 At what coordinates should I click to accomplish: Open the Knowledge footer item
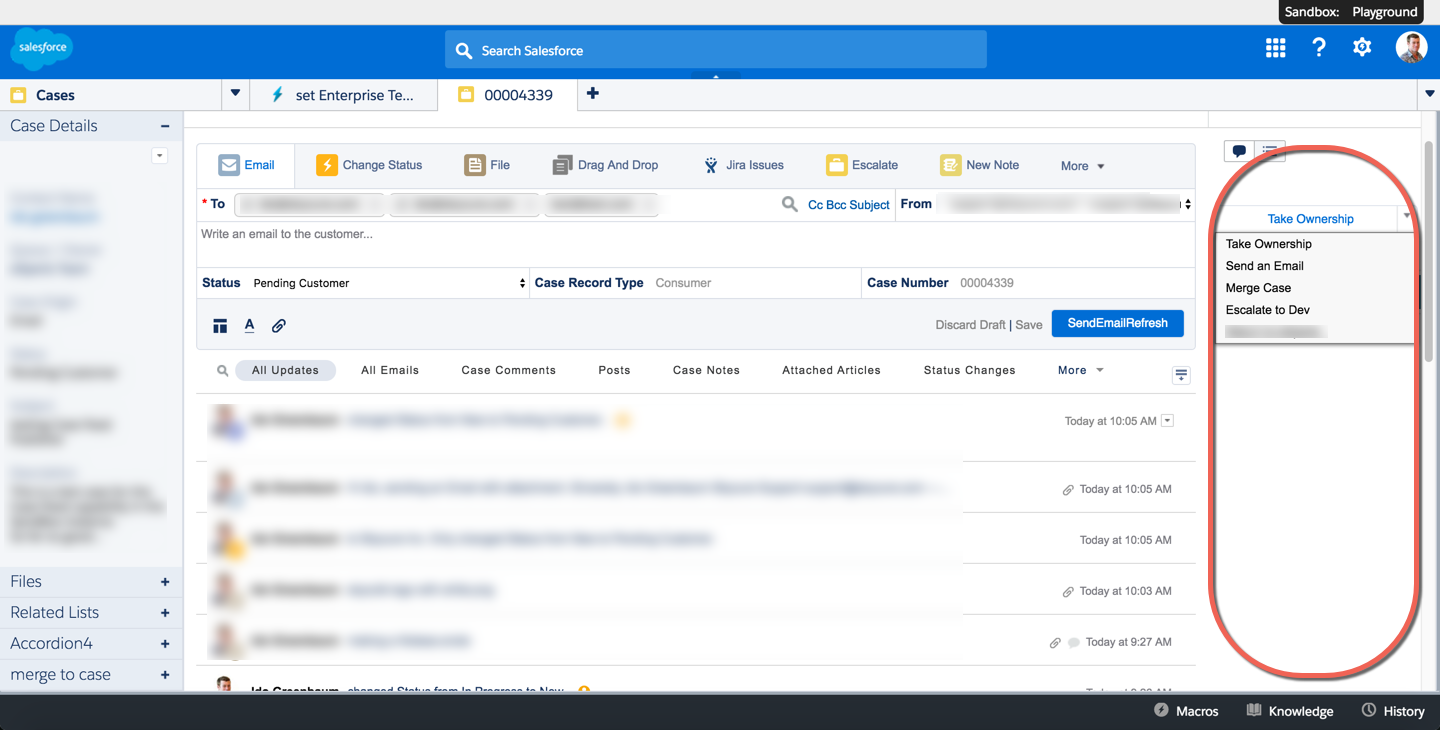[x=1290, y=711]
